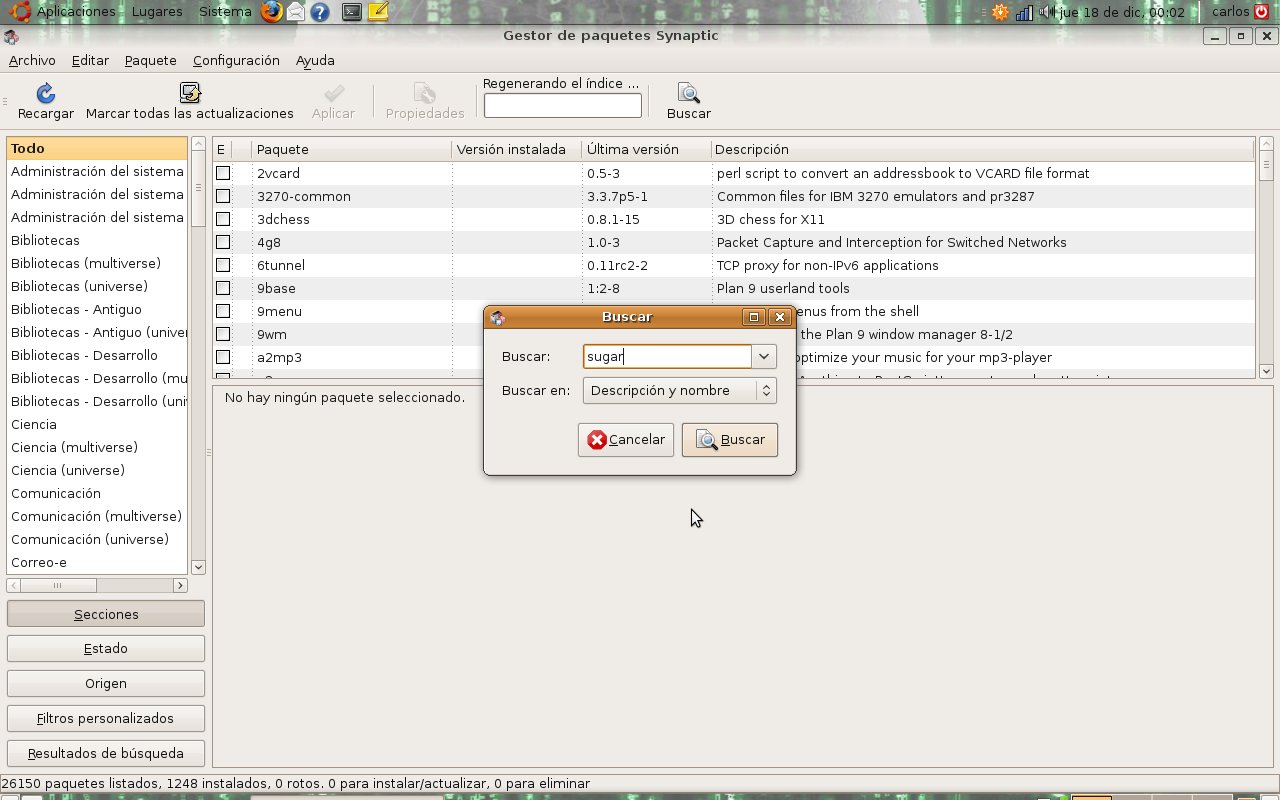Open the Buscar en dropdown
The width and height of the screenshot is (1280, 800).
(x=679, y=390)
